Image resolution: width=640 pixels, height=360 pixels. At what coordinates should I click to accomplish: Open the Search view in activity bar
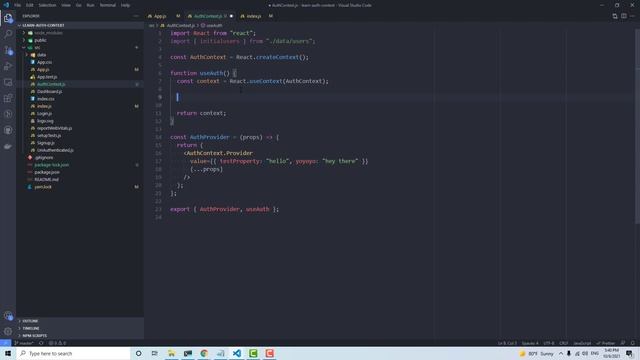pyautogui.click(x=8, y=34)
